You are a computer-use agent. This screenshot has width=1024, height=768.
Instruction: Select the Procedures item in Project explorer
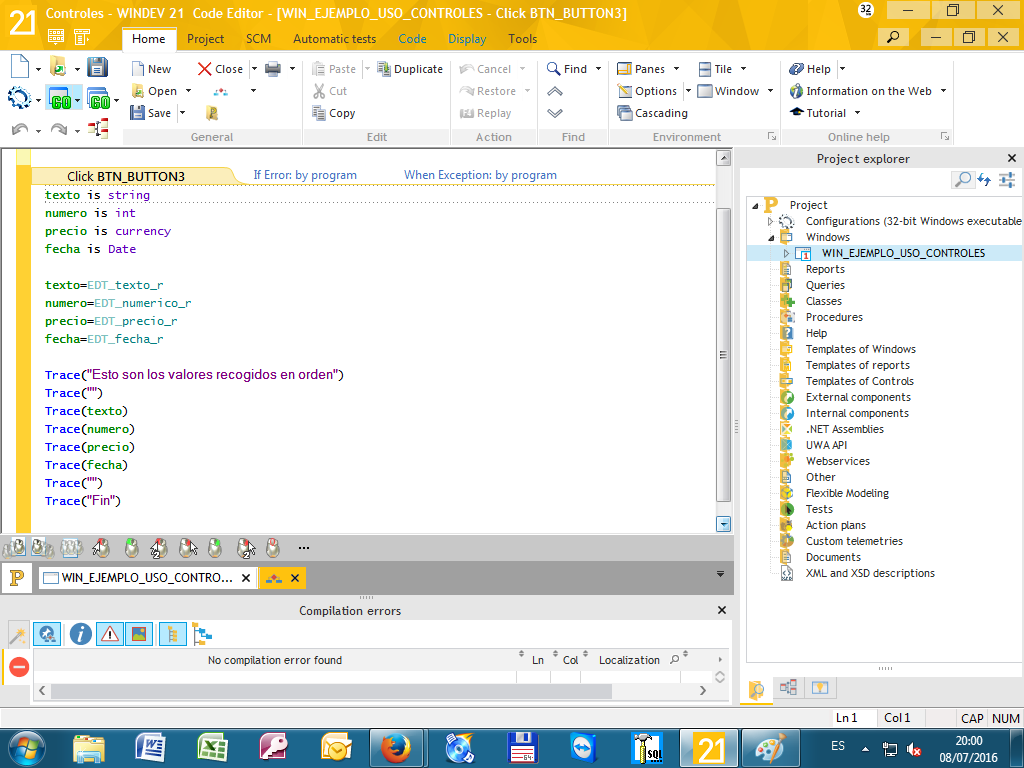pos(834,317)
